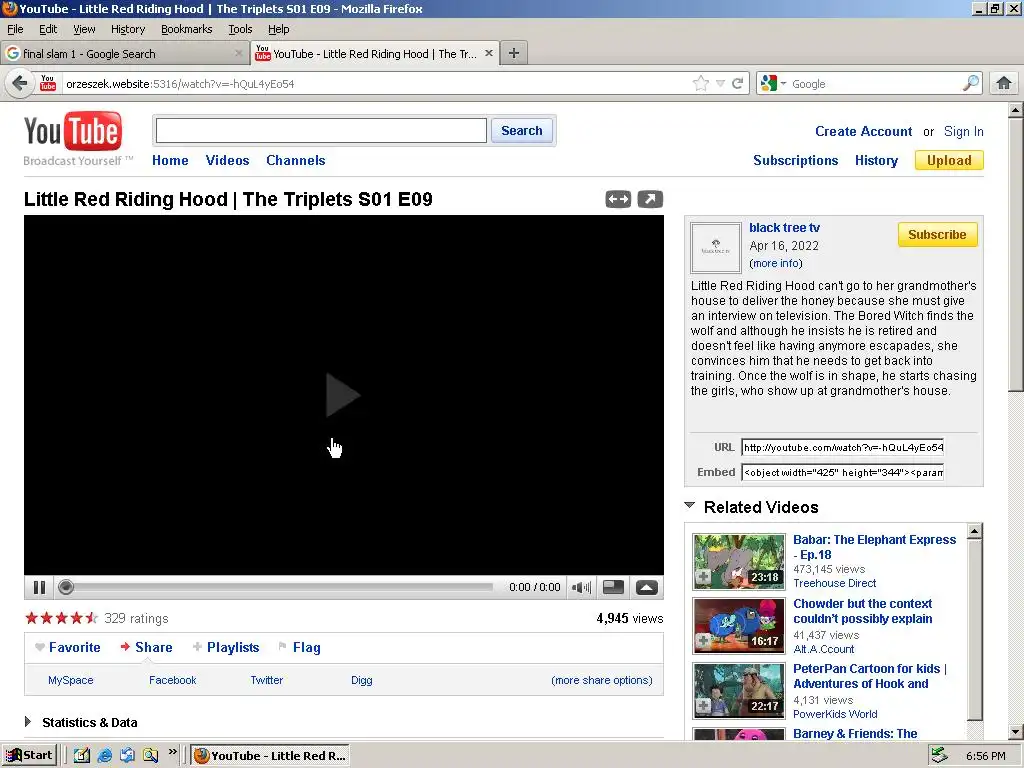Open the Bookmarks menu
This screenshot has height=768, width=1024.
click(x=186, y=29)
